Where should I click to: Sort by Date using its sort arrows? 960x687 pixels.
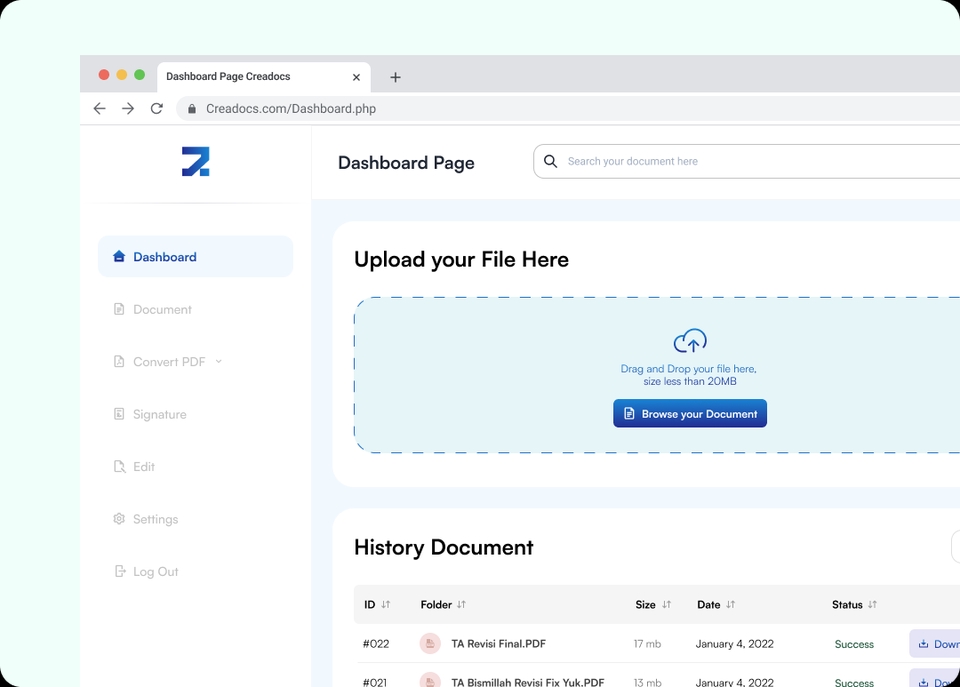click(730, 604)
